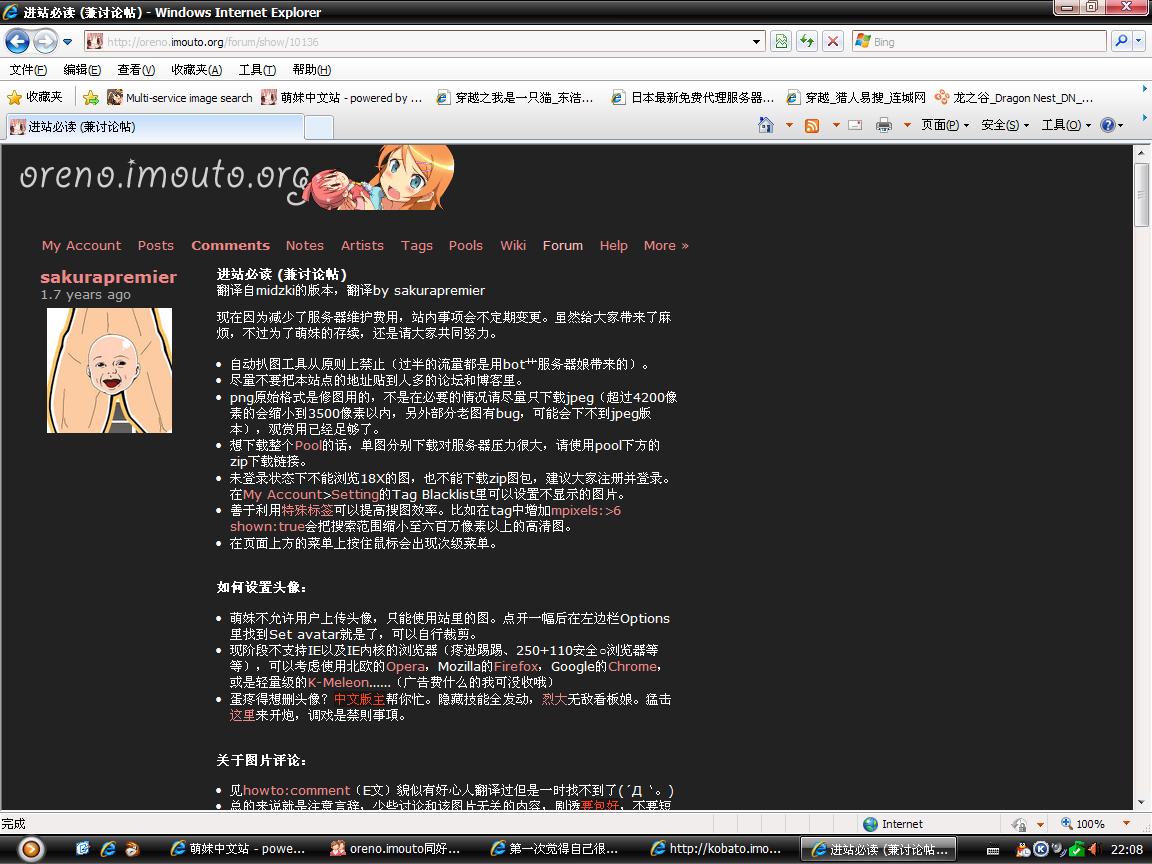Image resolution: width=1152 pixels, height=864 pixels.
Task: Open the 文件(F) menu
Action: [x=28, y=70]
